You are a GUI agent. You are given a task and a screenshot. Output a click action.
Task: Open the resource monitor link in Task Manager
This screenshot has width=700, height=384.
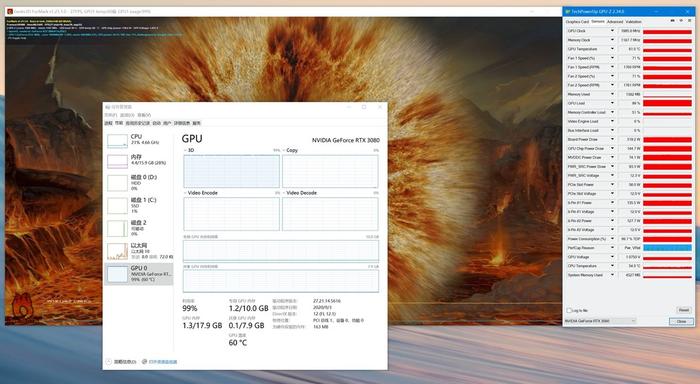[162, 362]
